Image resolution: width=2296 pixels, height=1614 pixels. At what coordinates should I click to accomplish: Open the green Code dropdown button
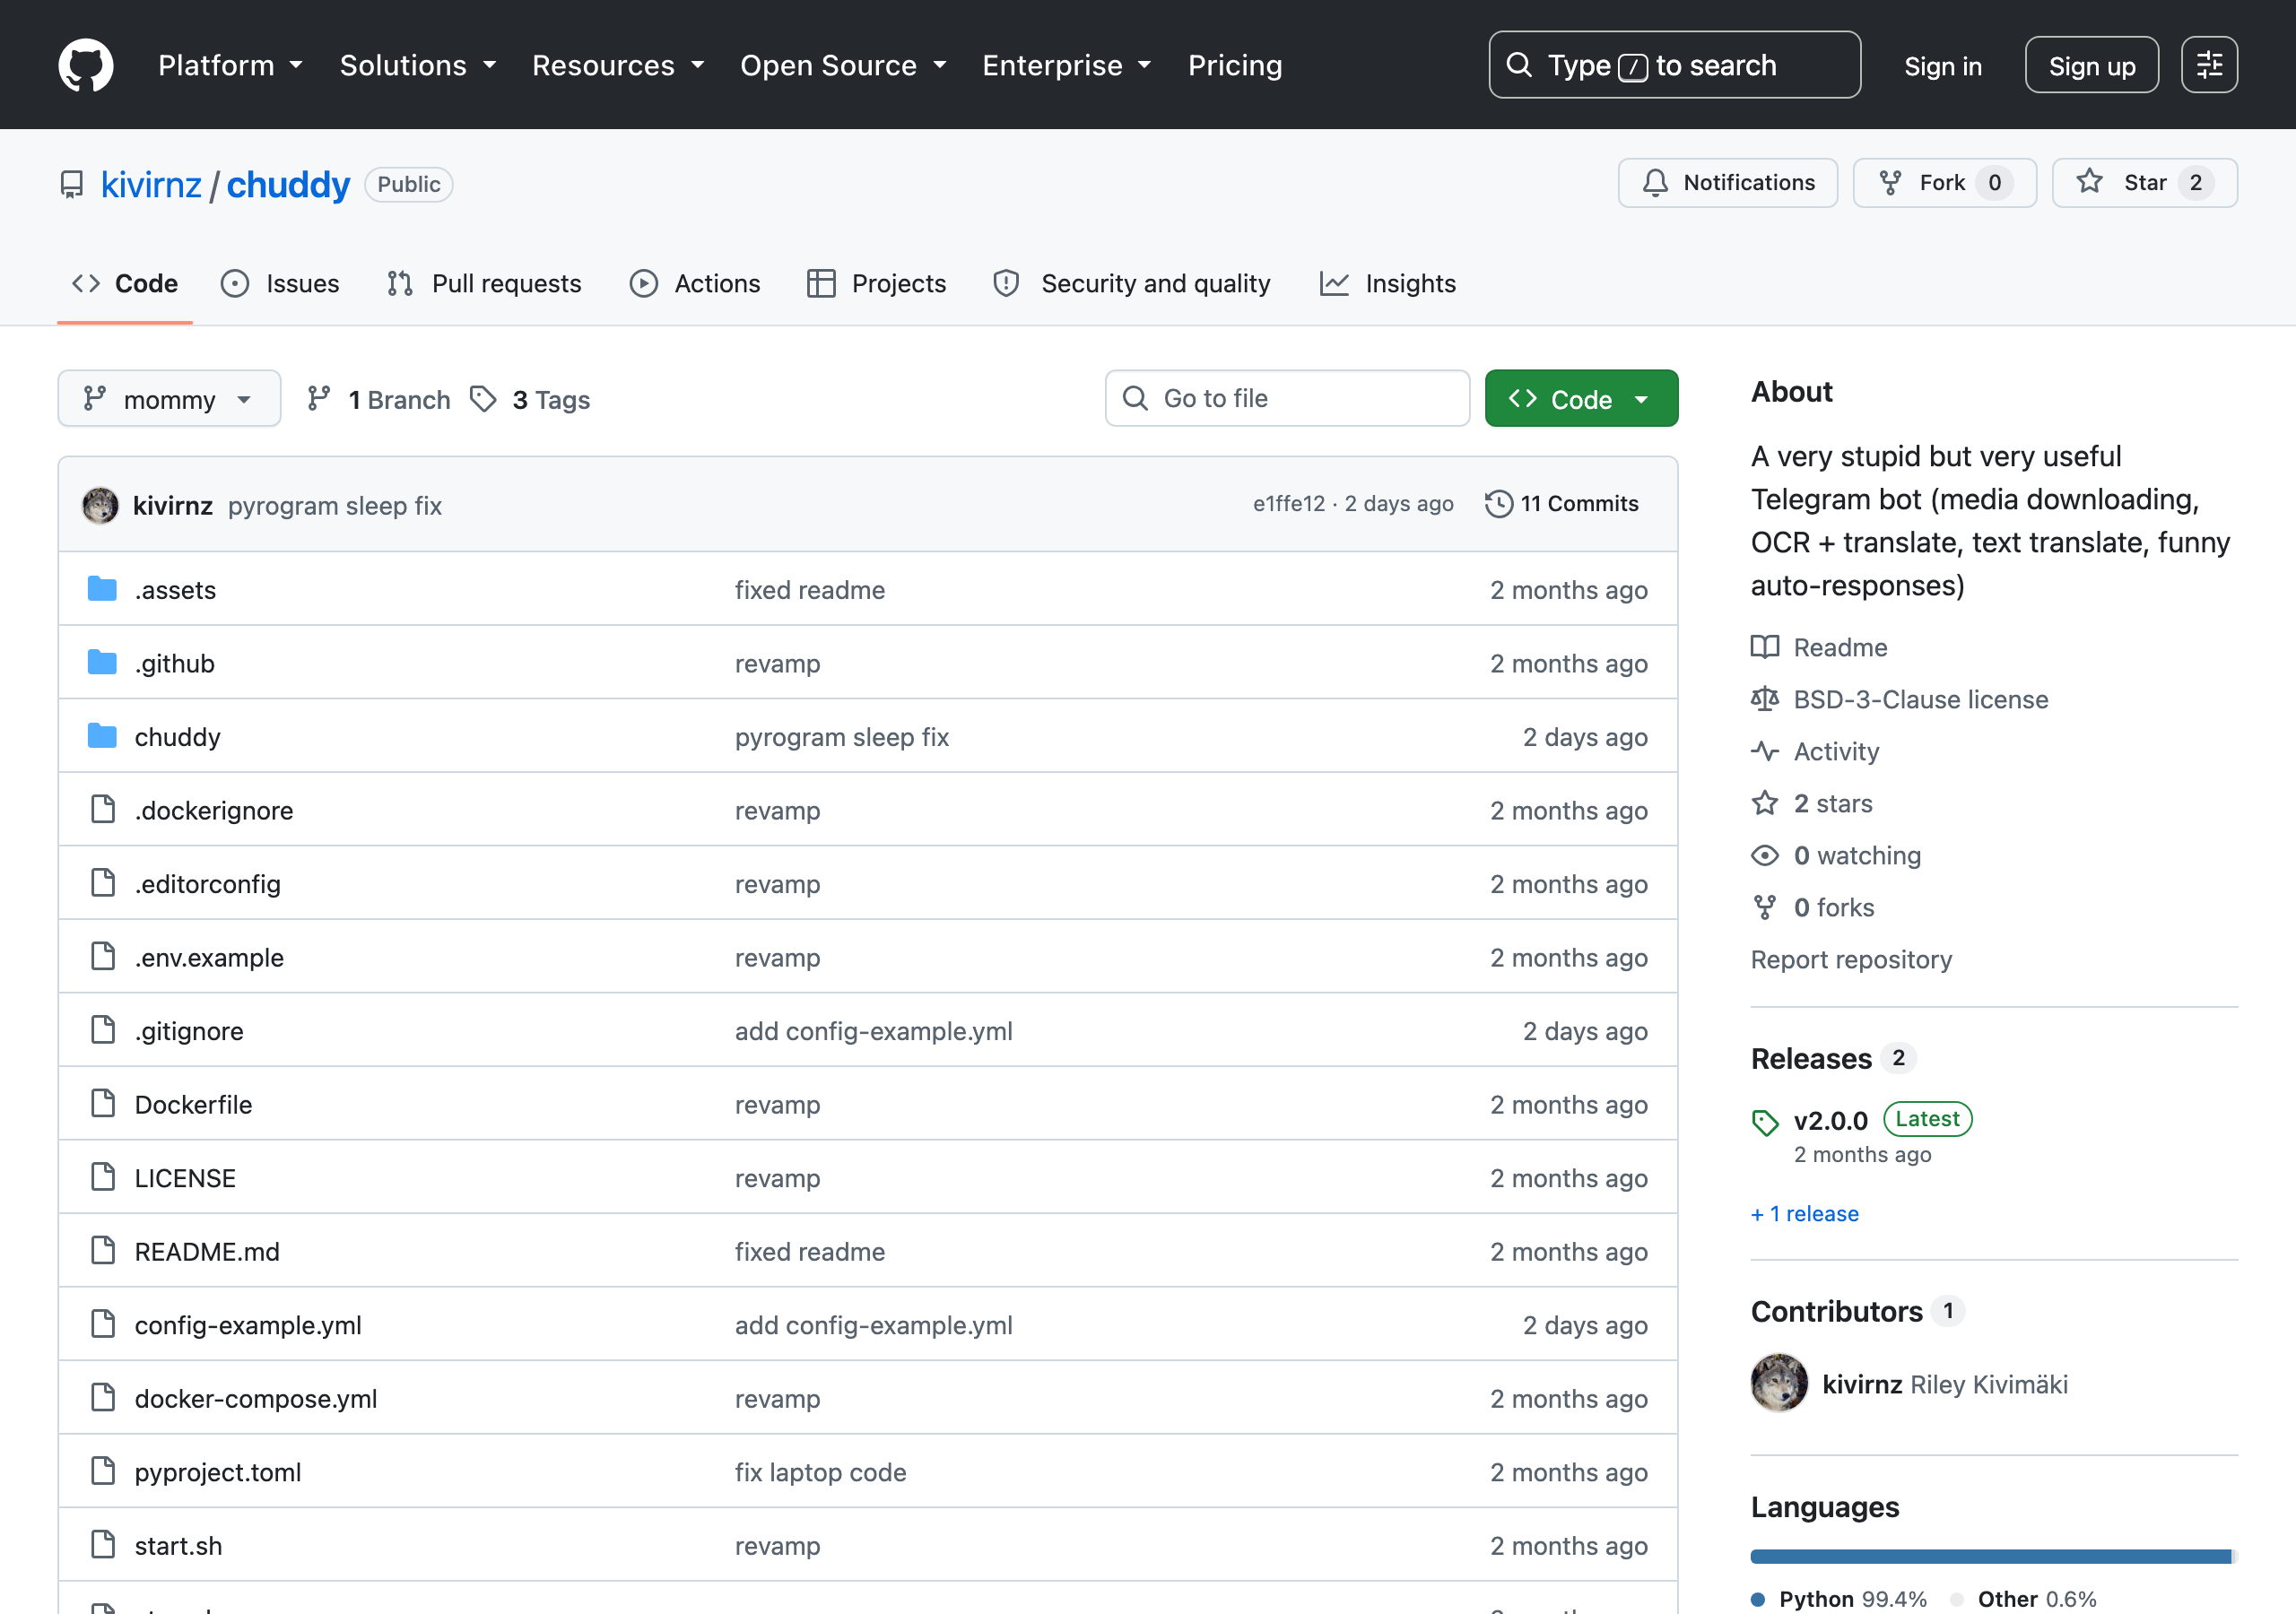tap(1581, 399)
